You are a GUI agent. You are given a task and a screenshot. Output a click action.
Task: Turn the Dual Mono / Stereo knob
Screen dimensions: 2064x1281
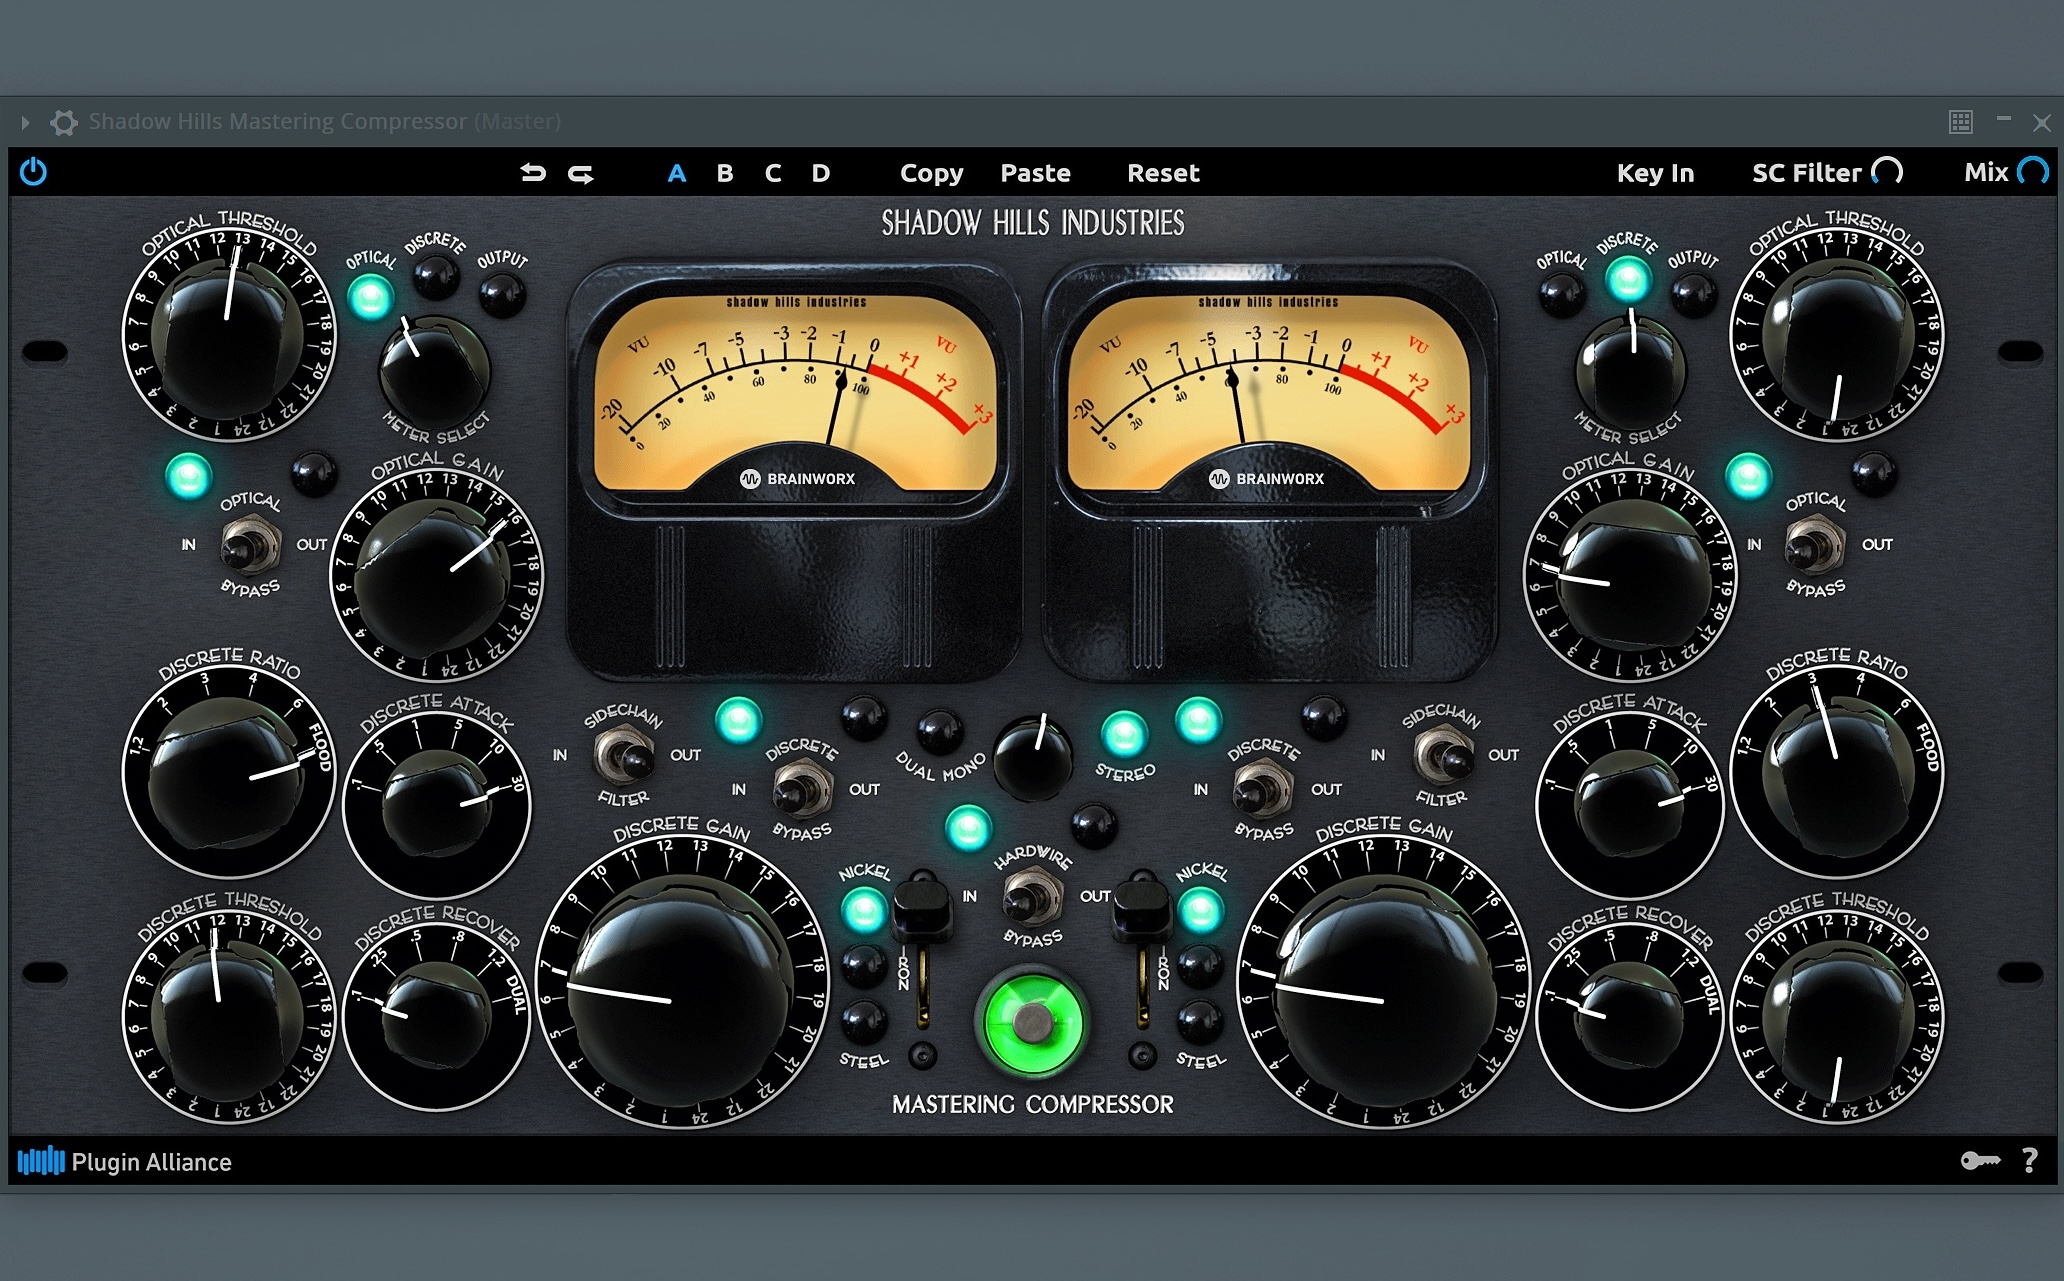point(1033,757)
